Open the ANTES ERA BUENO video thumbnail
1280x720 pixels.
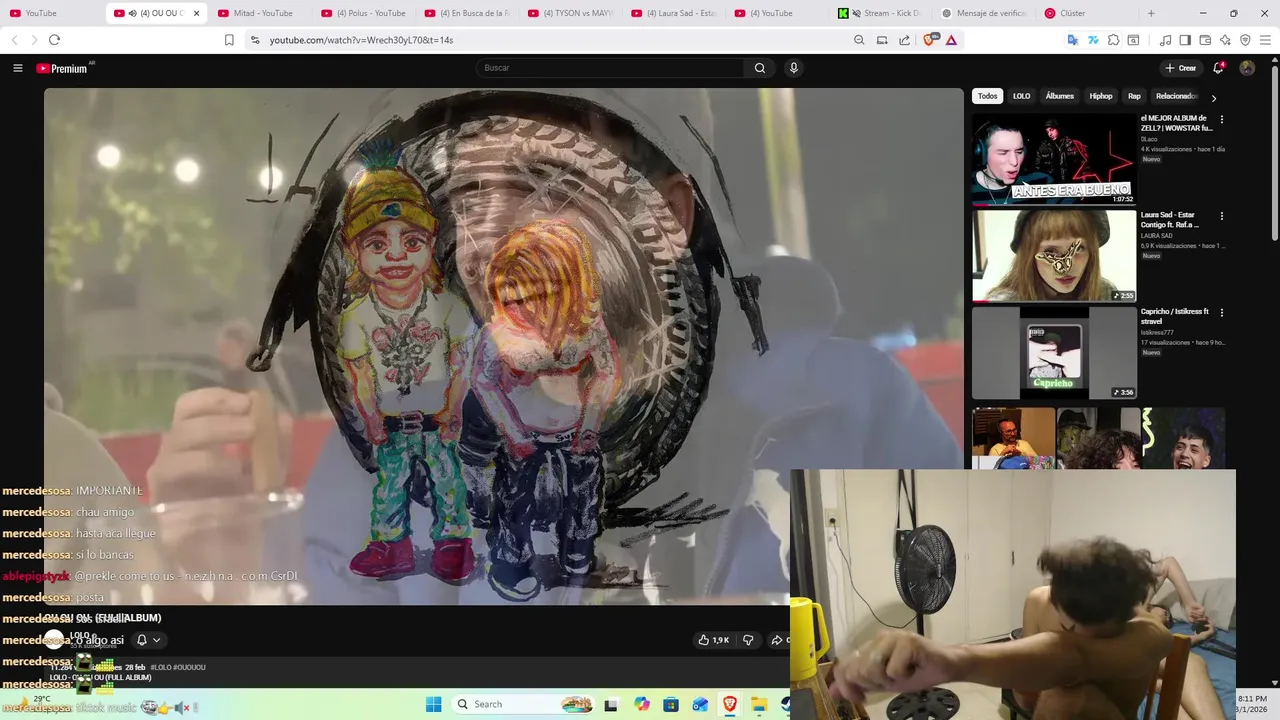click(1054, 159)
